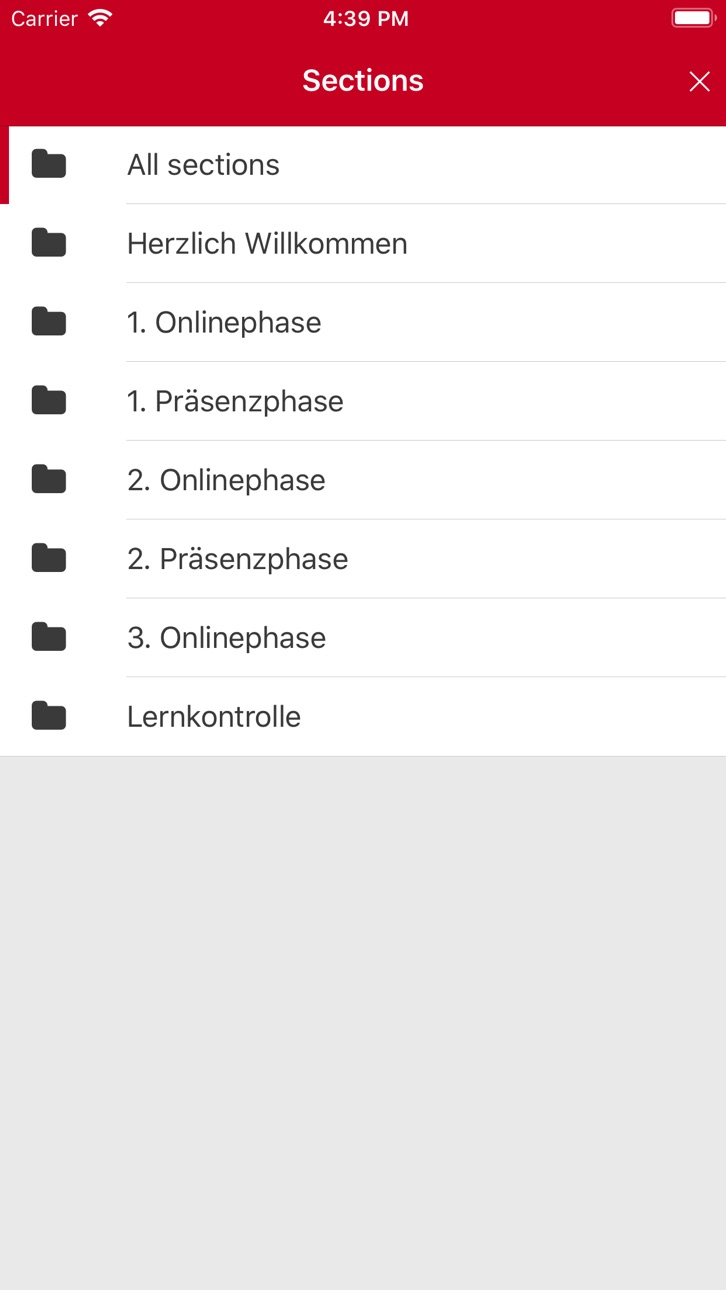The image size is (726, 1290).
Task: Select the Lernkontrolle folder icon
Action: click(49, 716)
